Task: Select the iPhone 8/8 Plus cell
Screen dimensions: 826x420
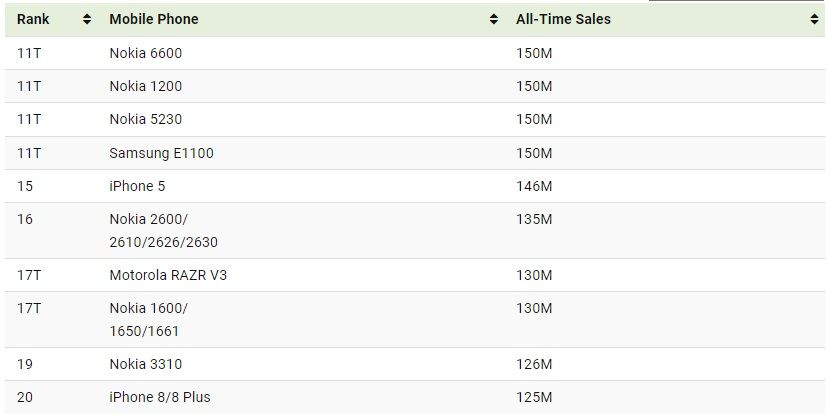Action: (x=160, y=397)
